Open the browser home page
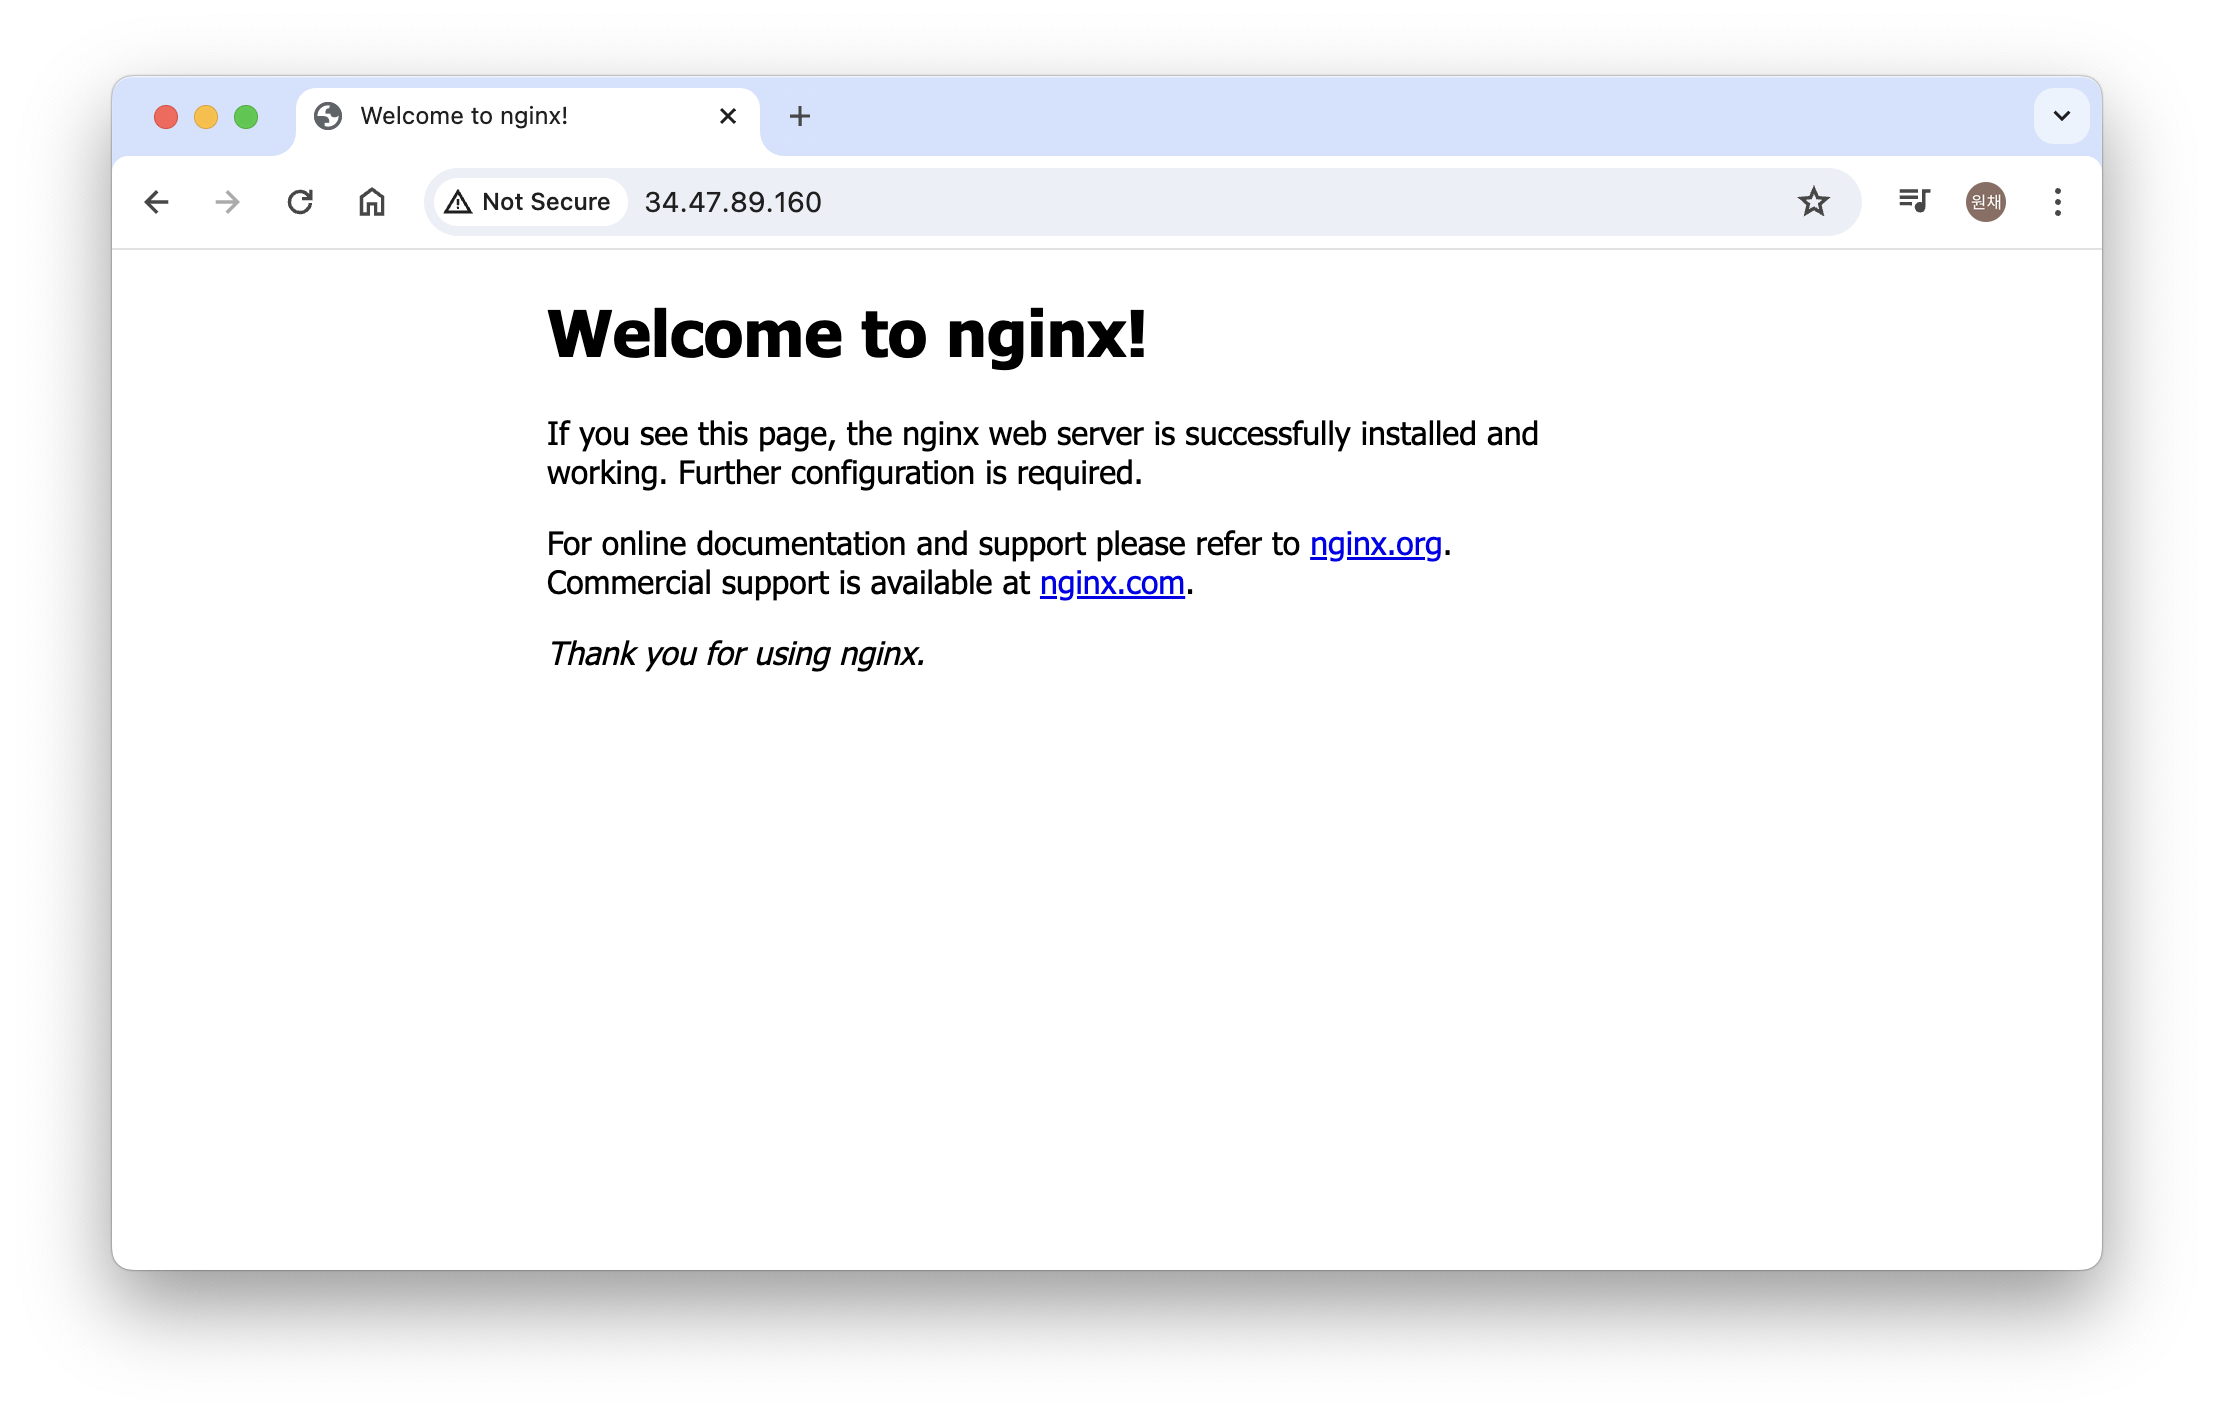2214x1418 pixels. click(372, 202)
